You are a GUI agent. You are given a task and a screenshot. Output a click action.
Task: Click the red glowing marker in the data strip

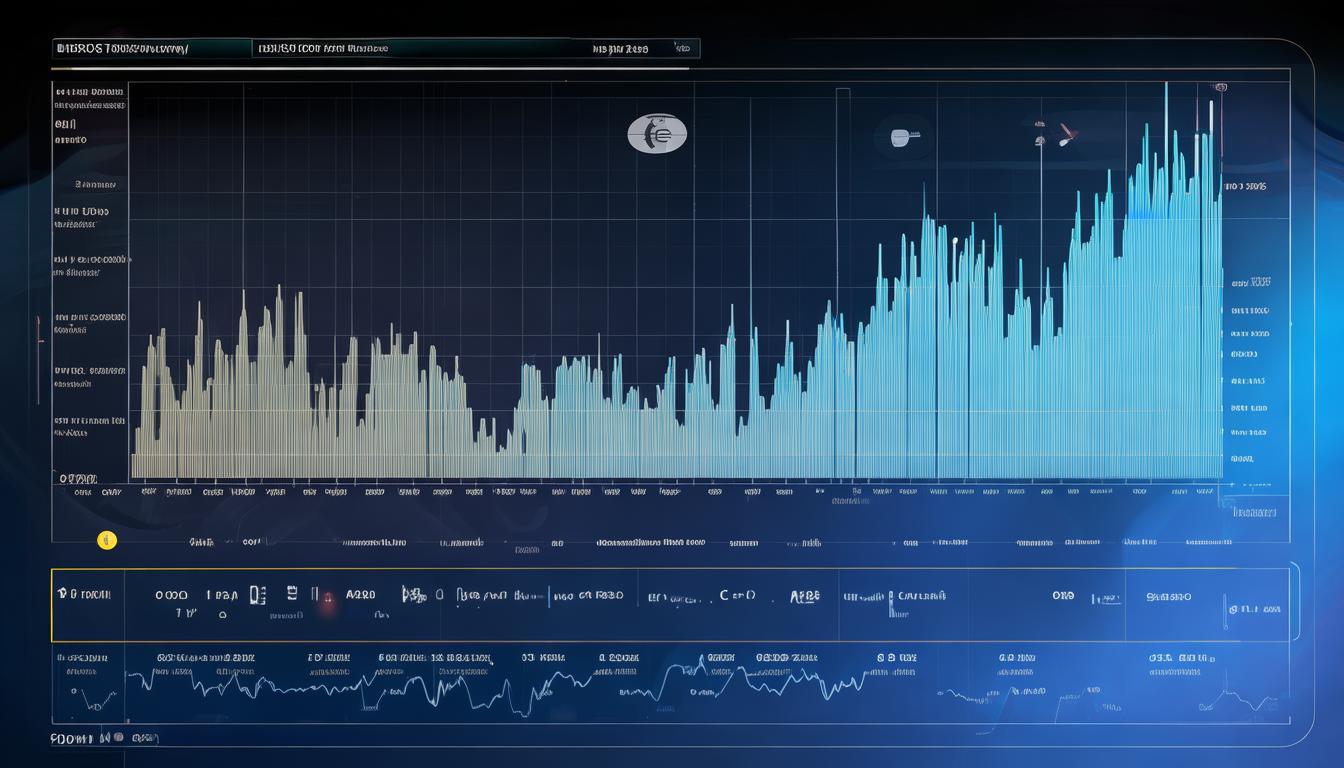(x=327, y=601)
